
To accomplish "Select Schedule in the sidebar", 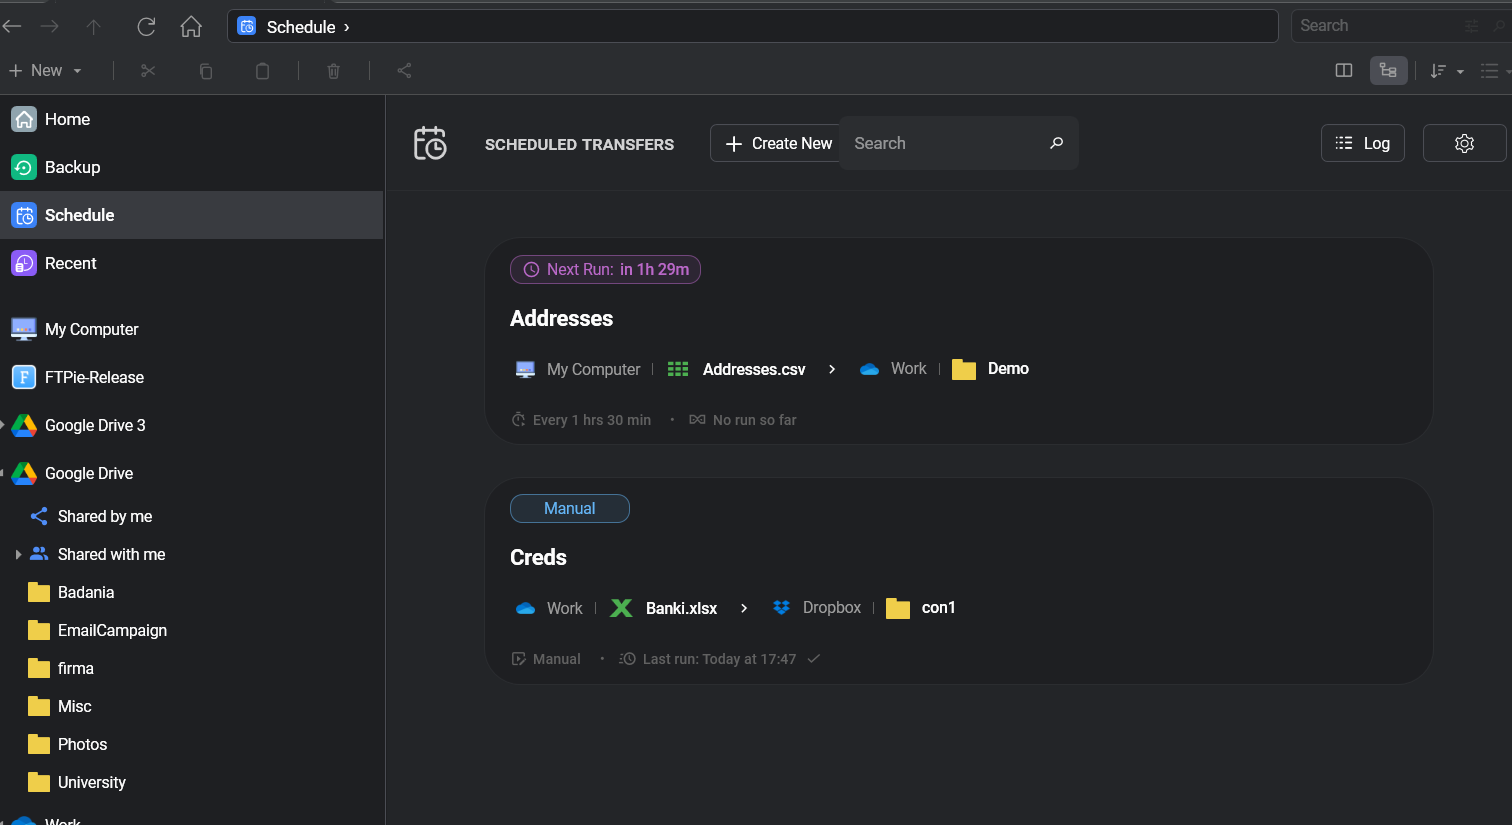I will [191, 215].
